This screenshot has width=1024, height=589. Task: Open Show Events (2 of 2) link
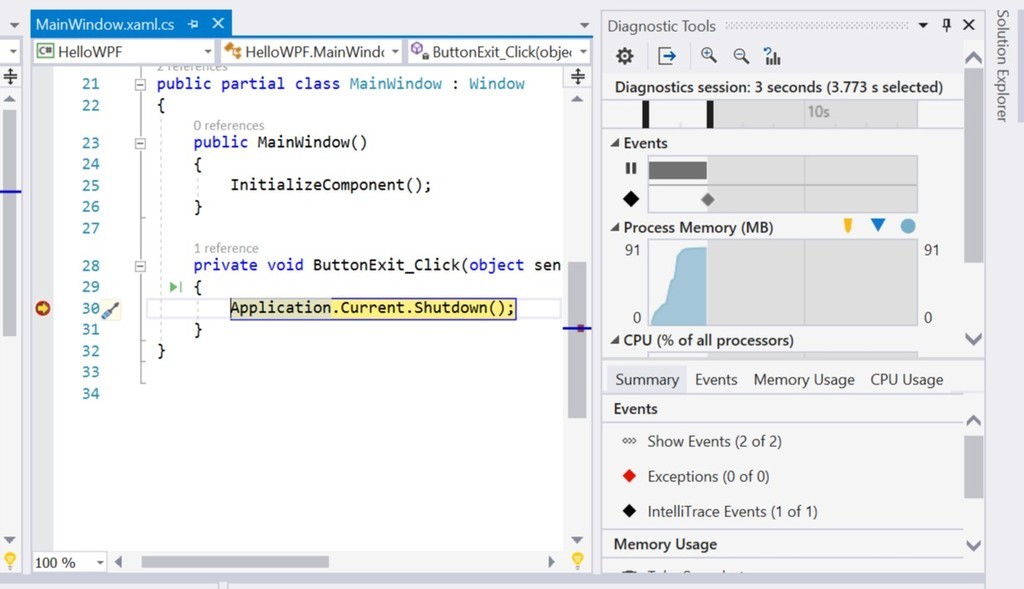click(714, 441)
